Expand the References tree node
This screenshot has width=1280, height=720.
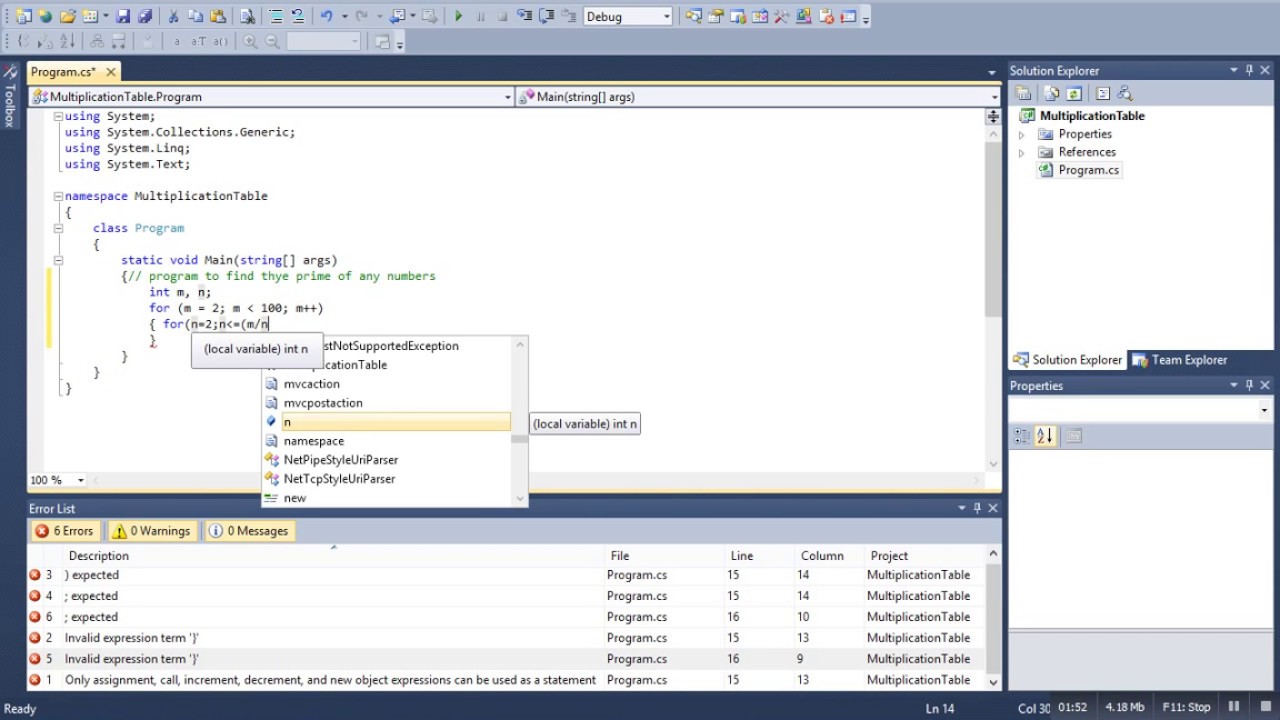coord(1021,153)
